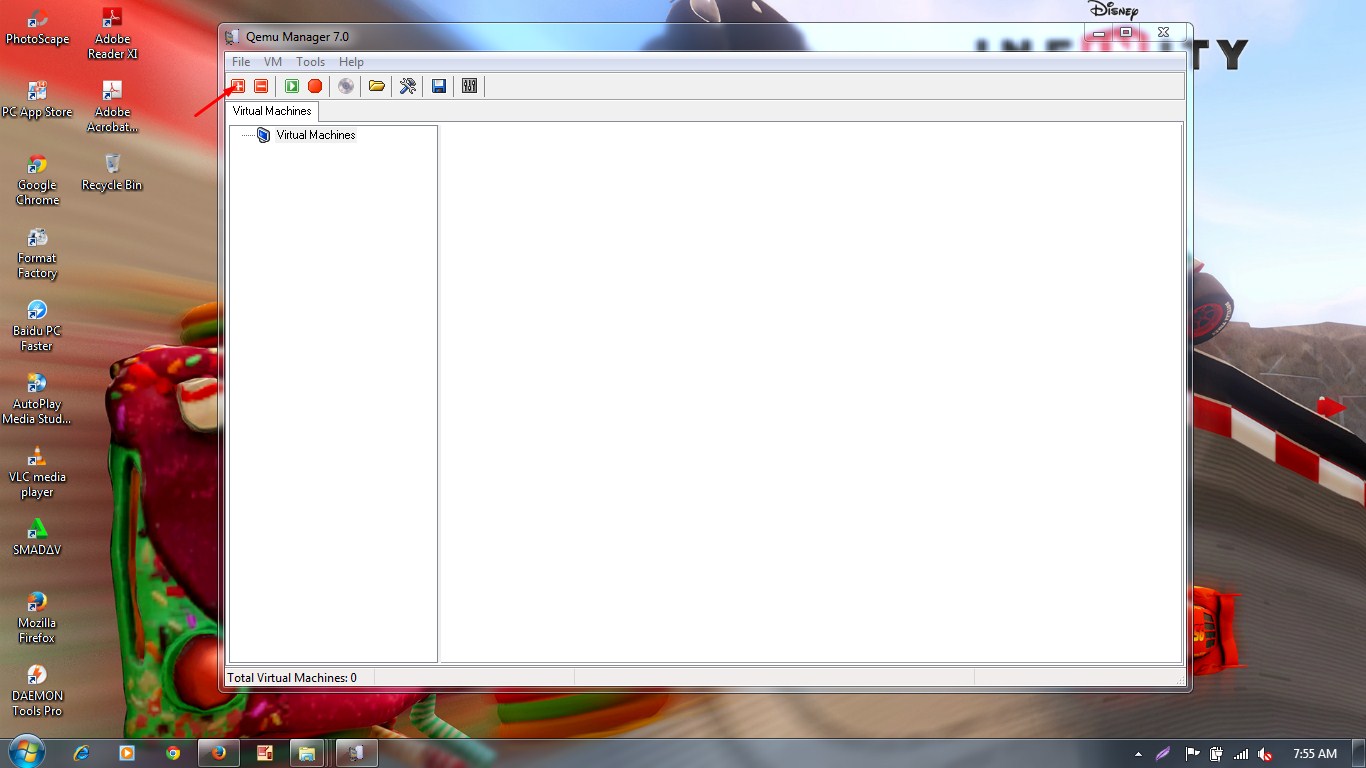Click the network signal tray icon
The image size is (1366, 768).
point(1241,754)
